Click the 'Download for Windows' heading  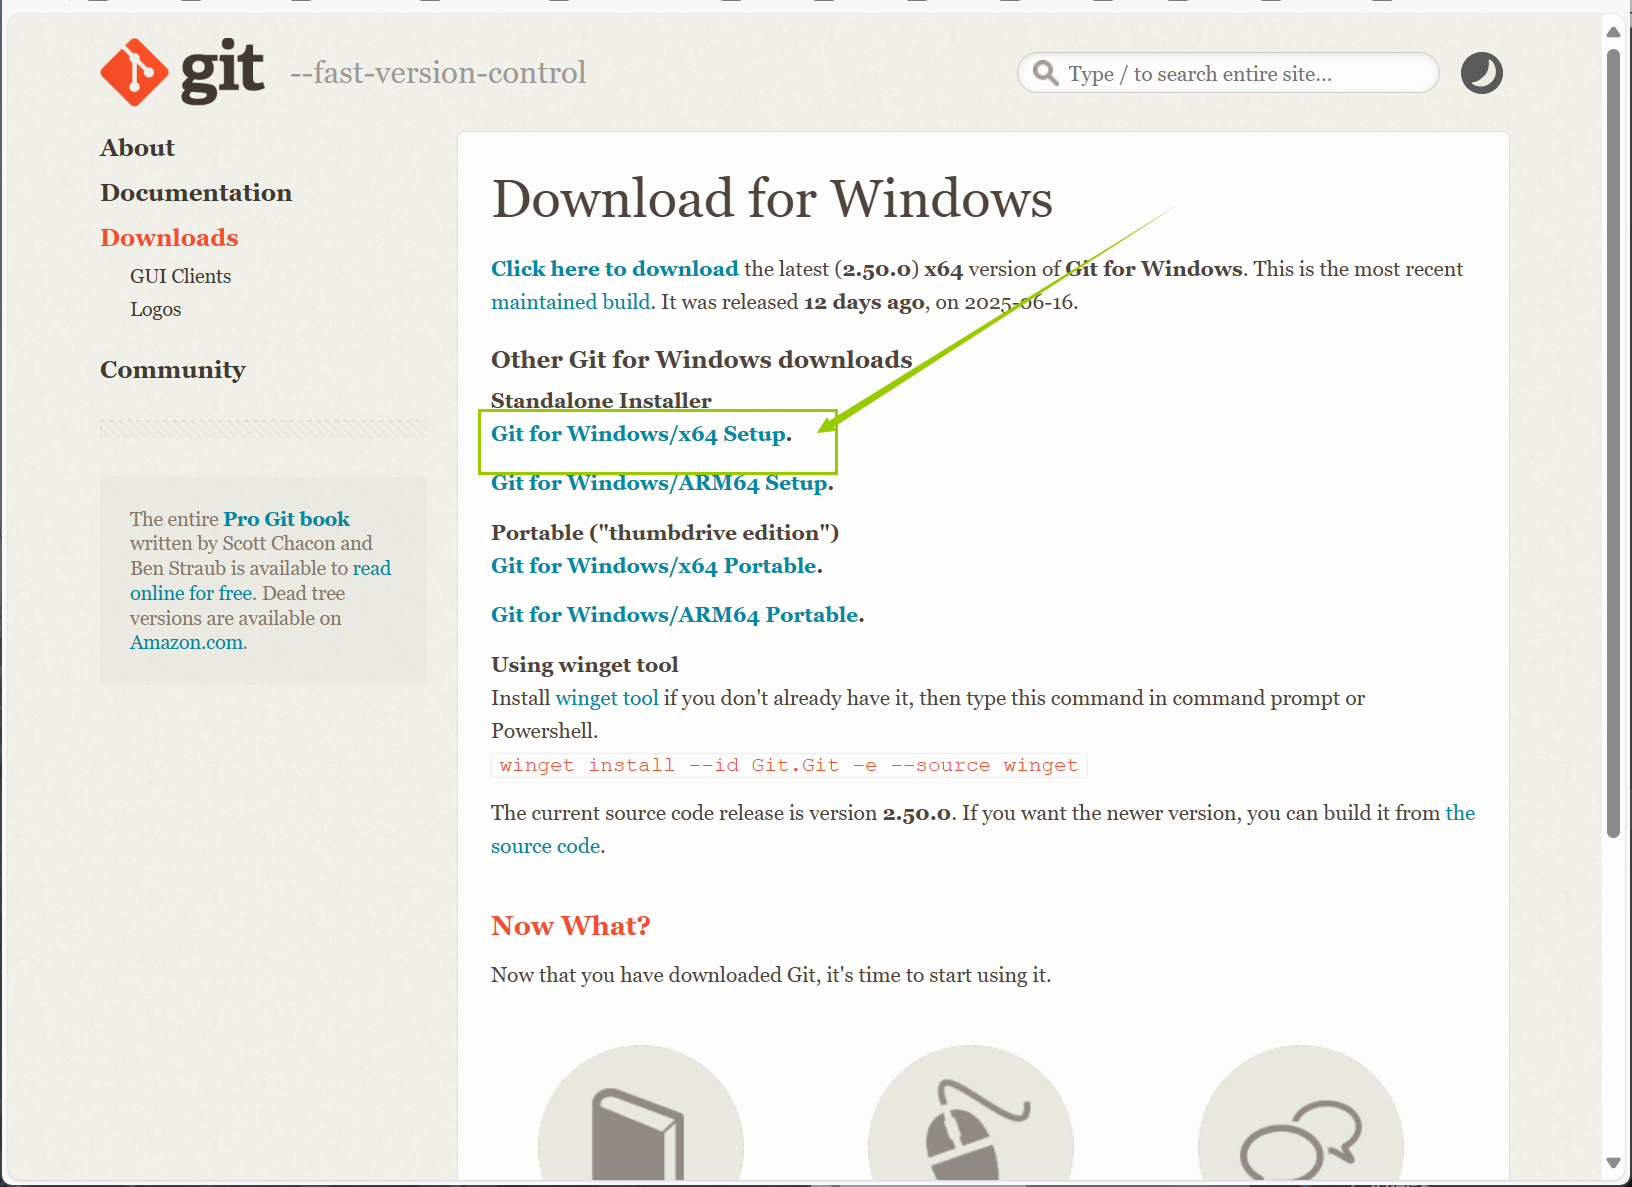tap(772, 198)
